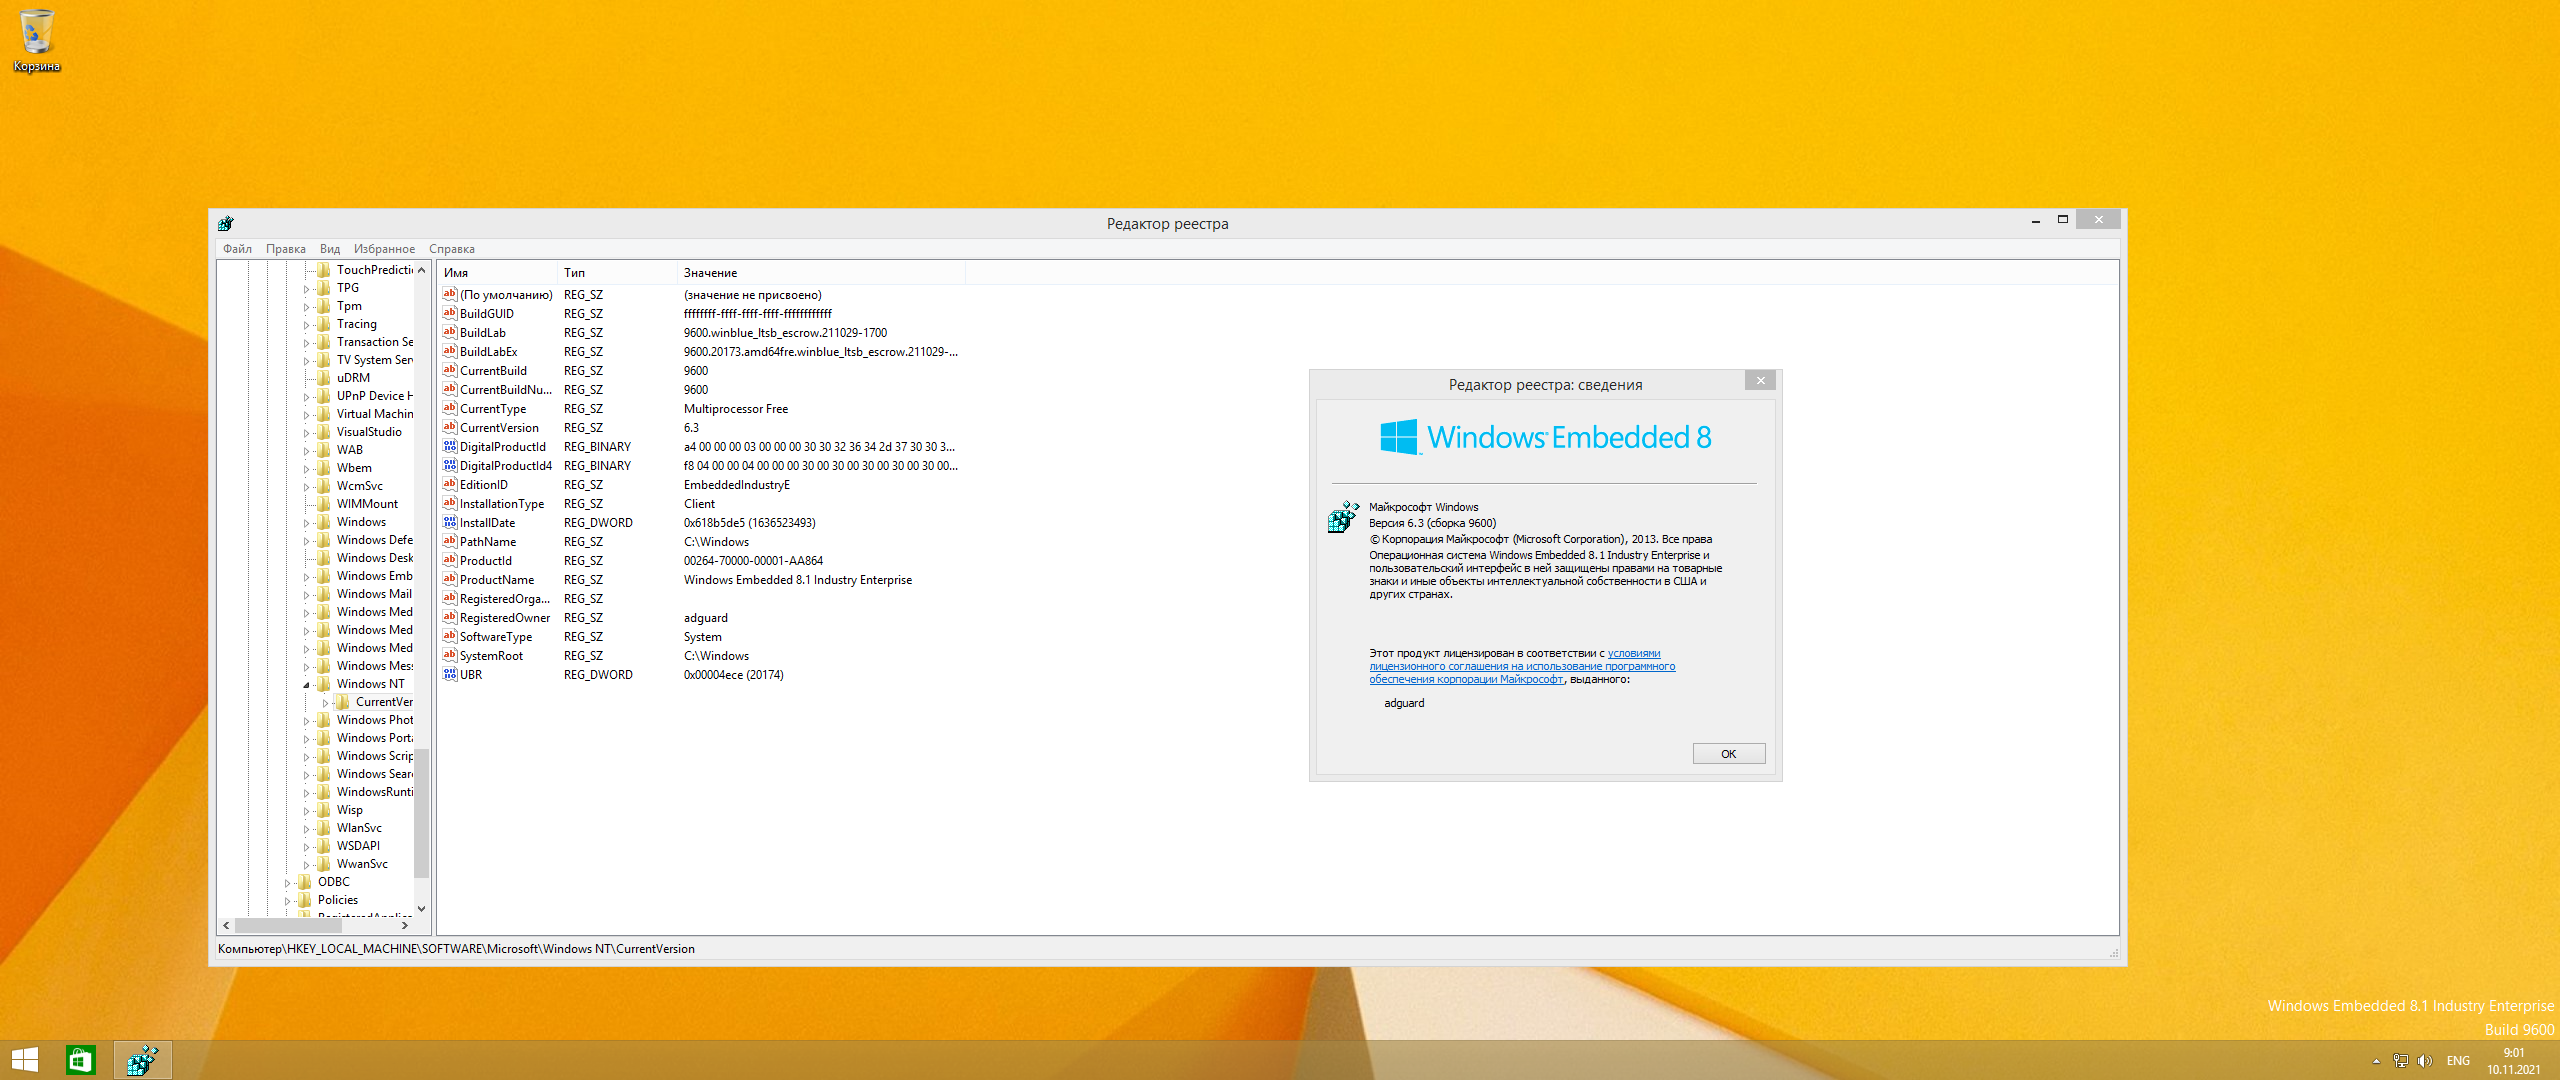Click the taskbar clock showing 9:01
The height and width of the screenshot is (1080, 2560).
(x=2513, y=1061)
